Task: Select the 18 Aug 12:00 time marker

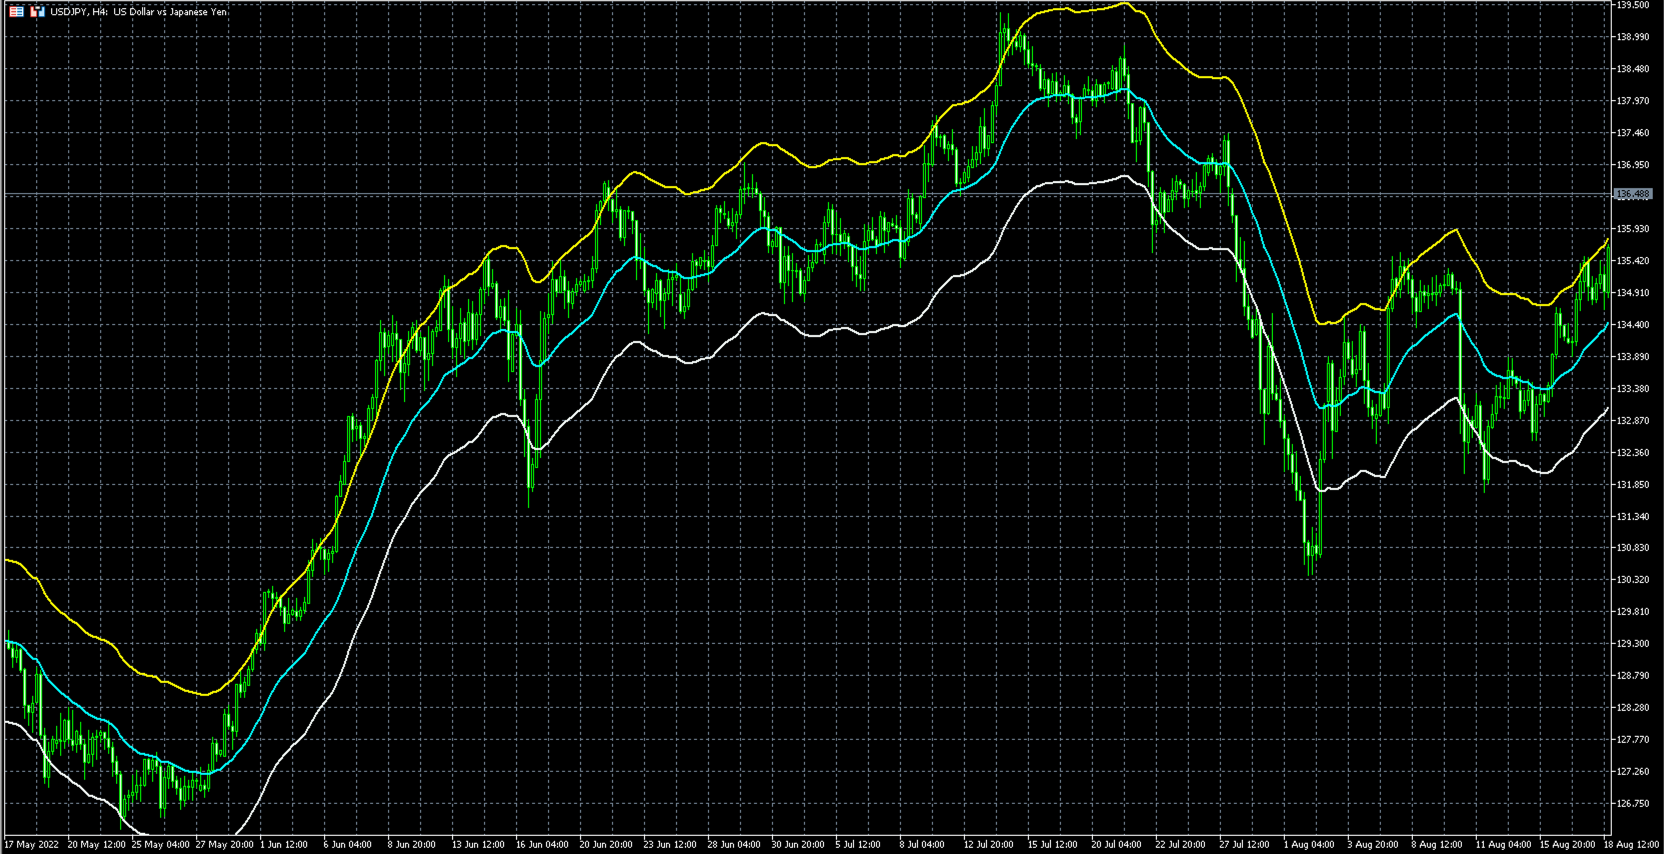Action: [1632, 845]
